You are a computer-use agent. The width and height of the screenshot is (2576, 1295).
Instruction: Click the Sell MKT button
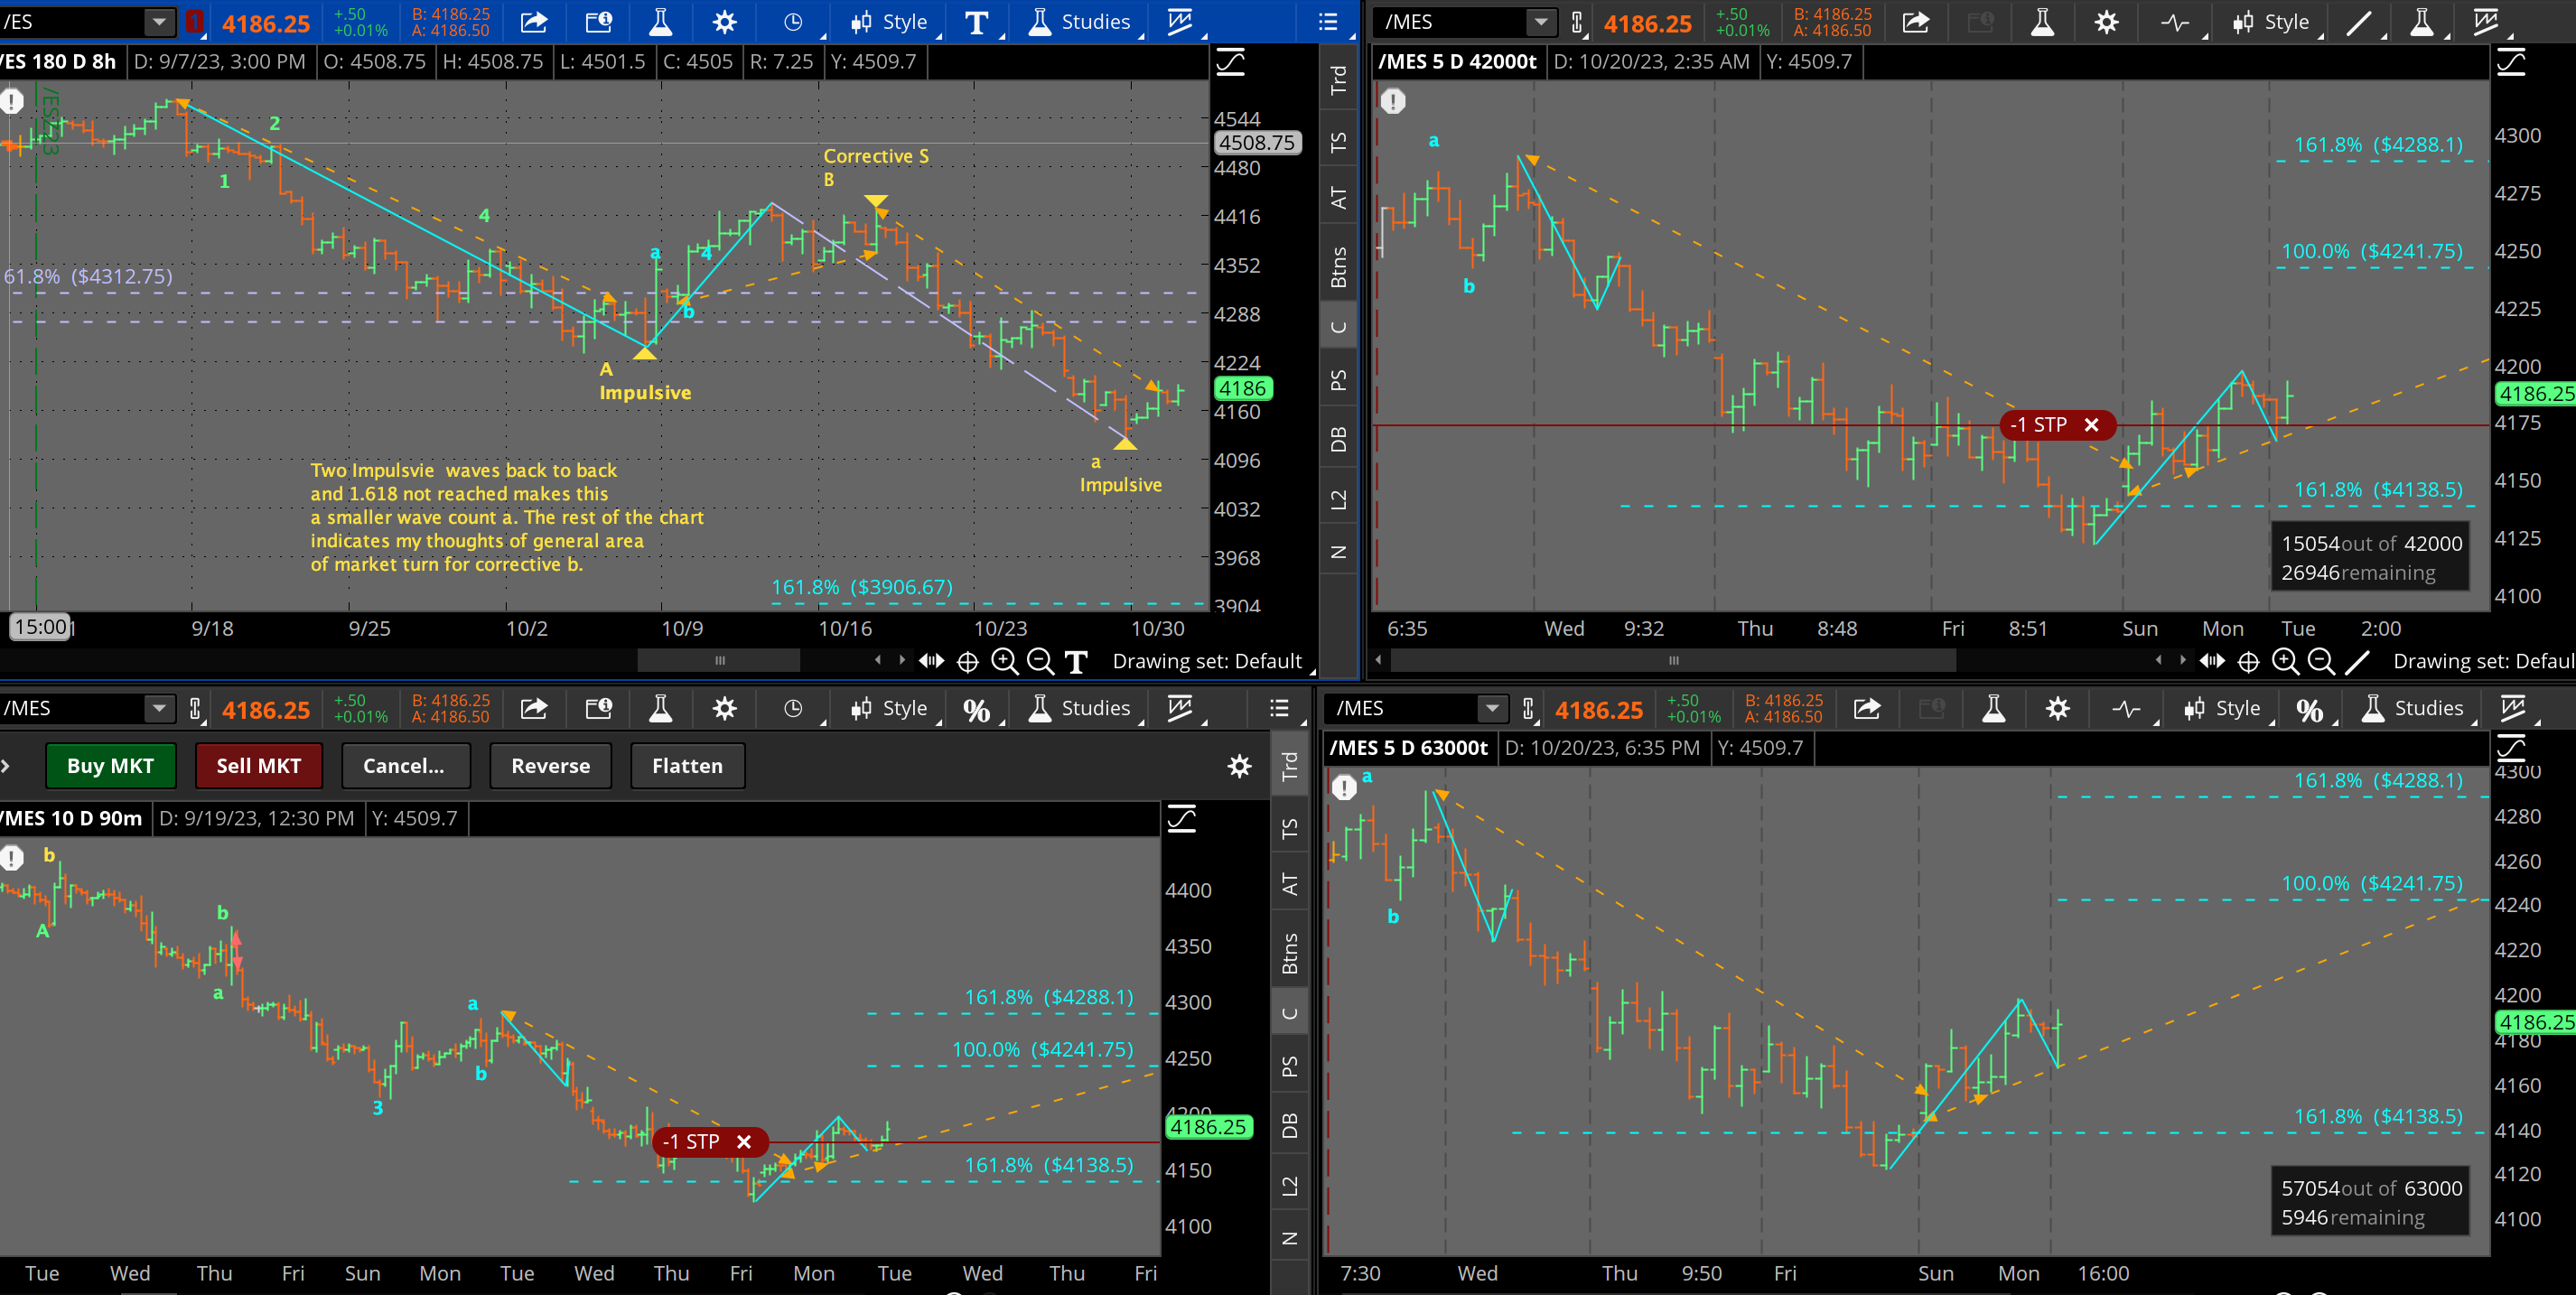(x=259, y=766)
